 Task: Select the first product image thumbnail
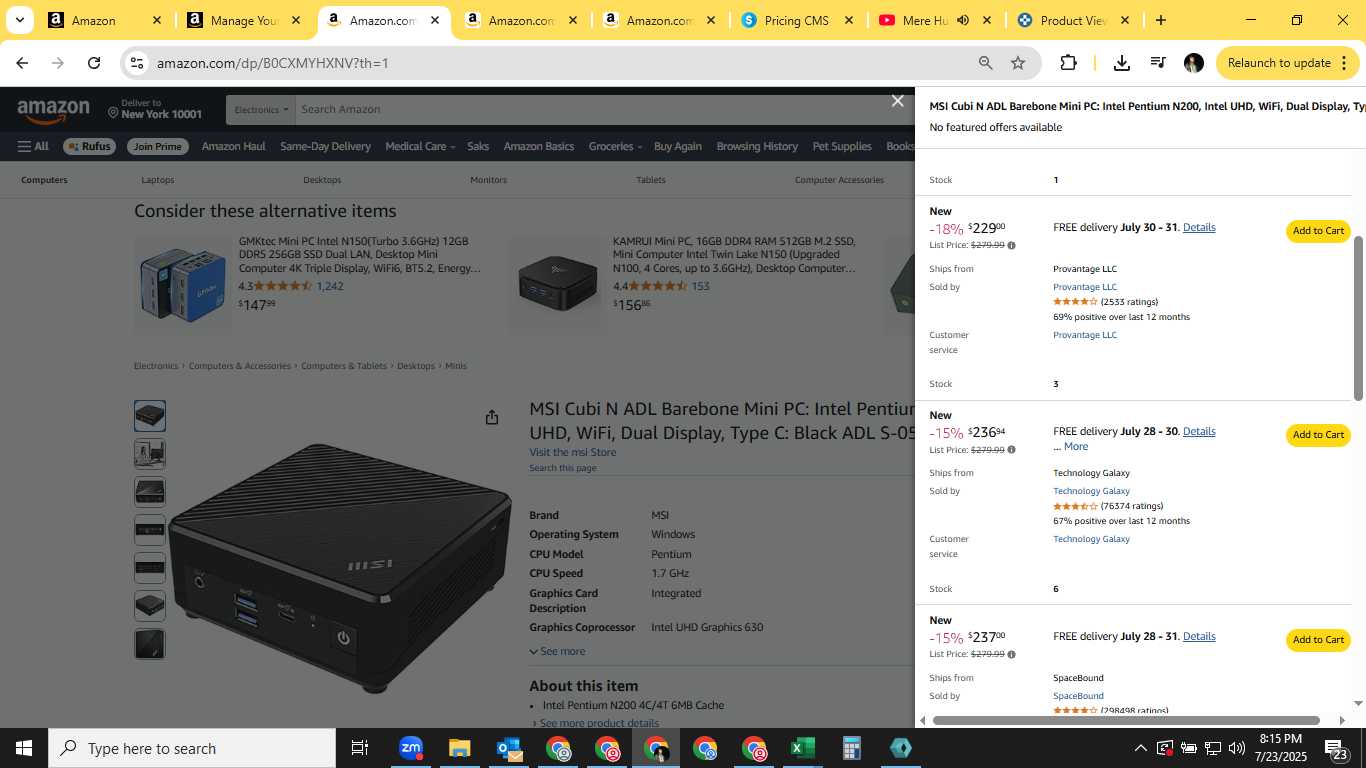coord(150,416)
